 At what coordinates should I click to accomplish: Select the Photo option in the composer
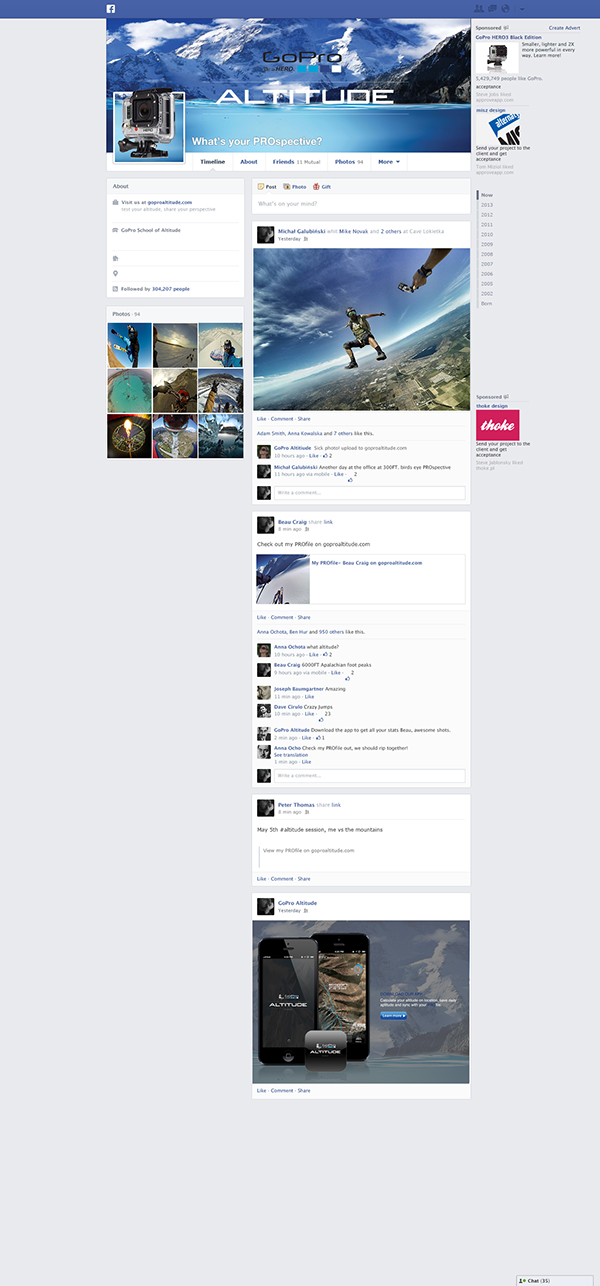click(295, 187)
